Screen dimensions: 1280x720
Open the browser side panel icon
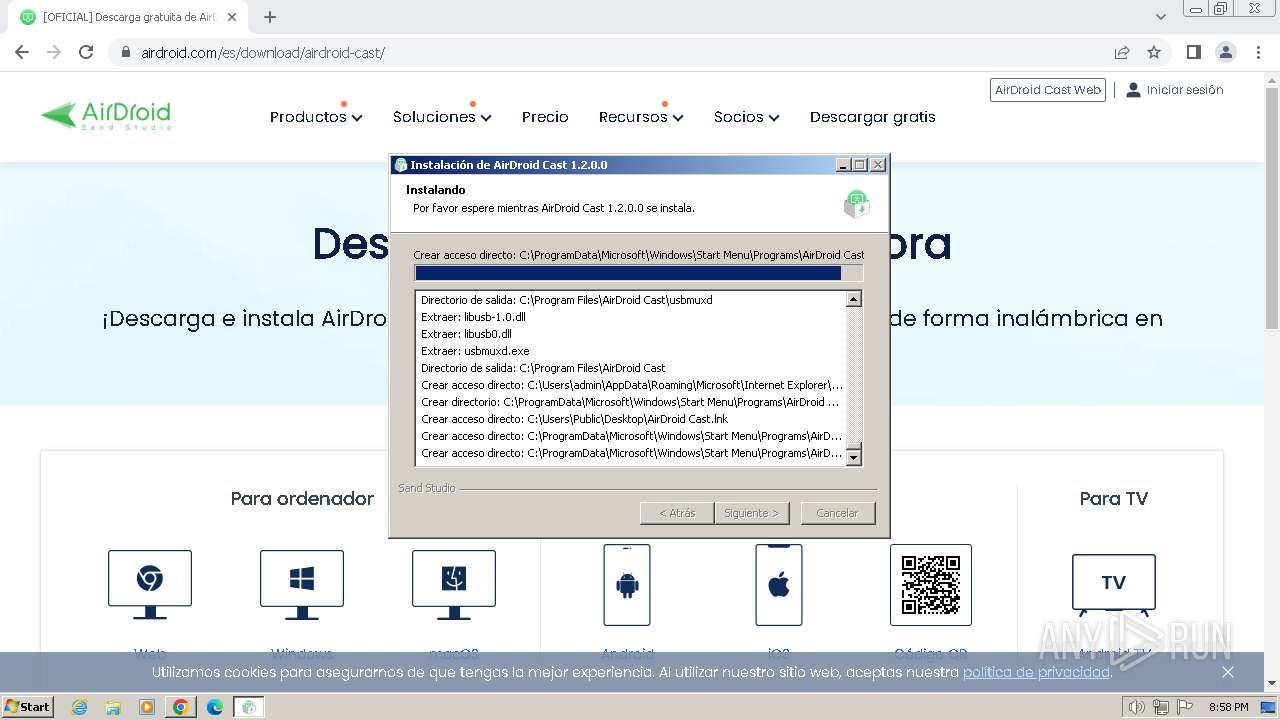pyautogui.click(x=1193, y=52)
